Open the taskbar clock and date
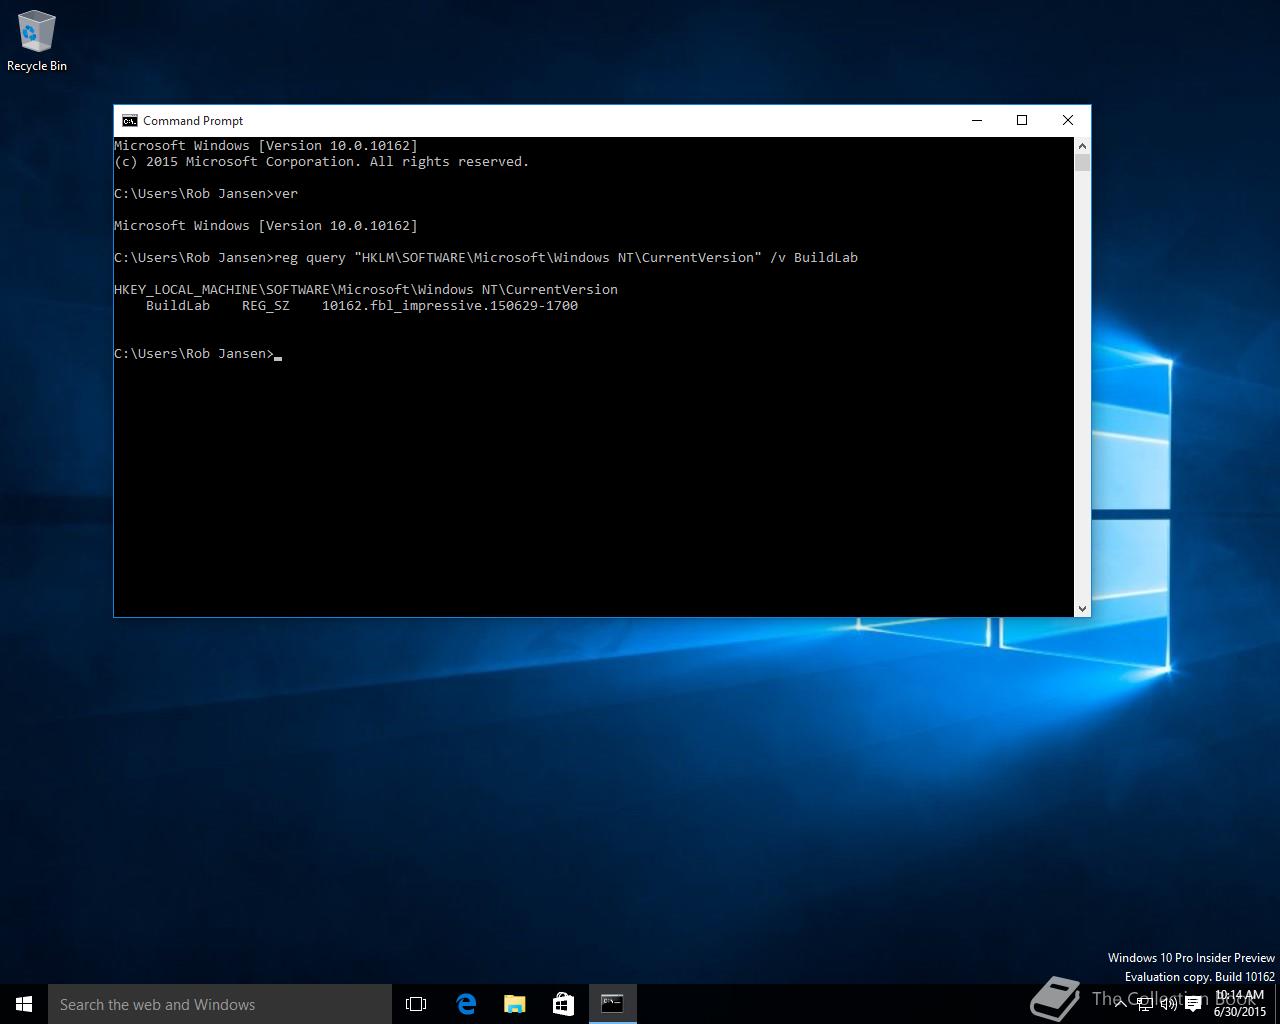This screenshot has height=1024, width=1280. (x=1240, y=1003)
